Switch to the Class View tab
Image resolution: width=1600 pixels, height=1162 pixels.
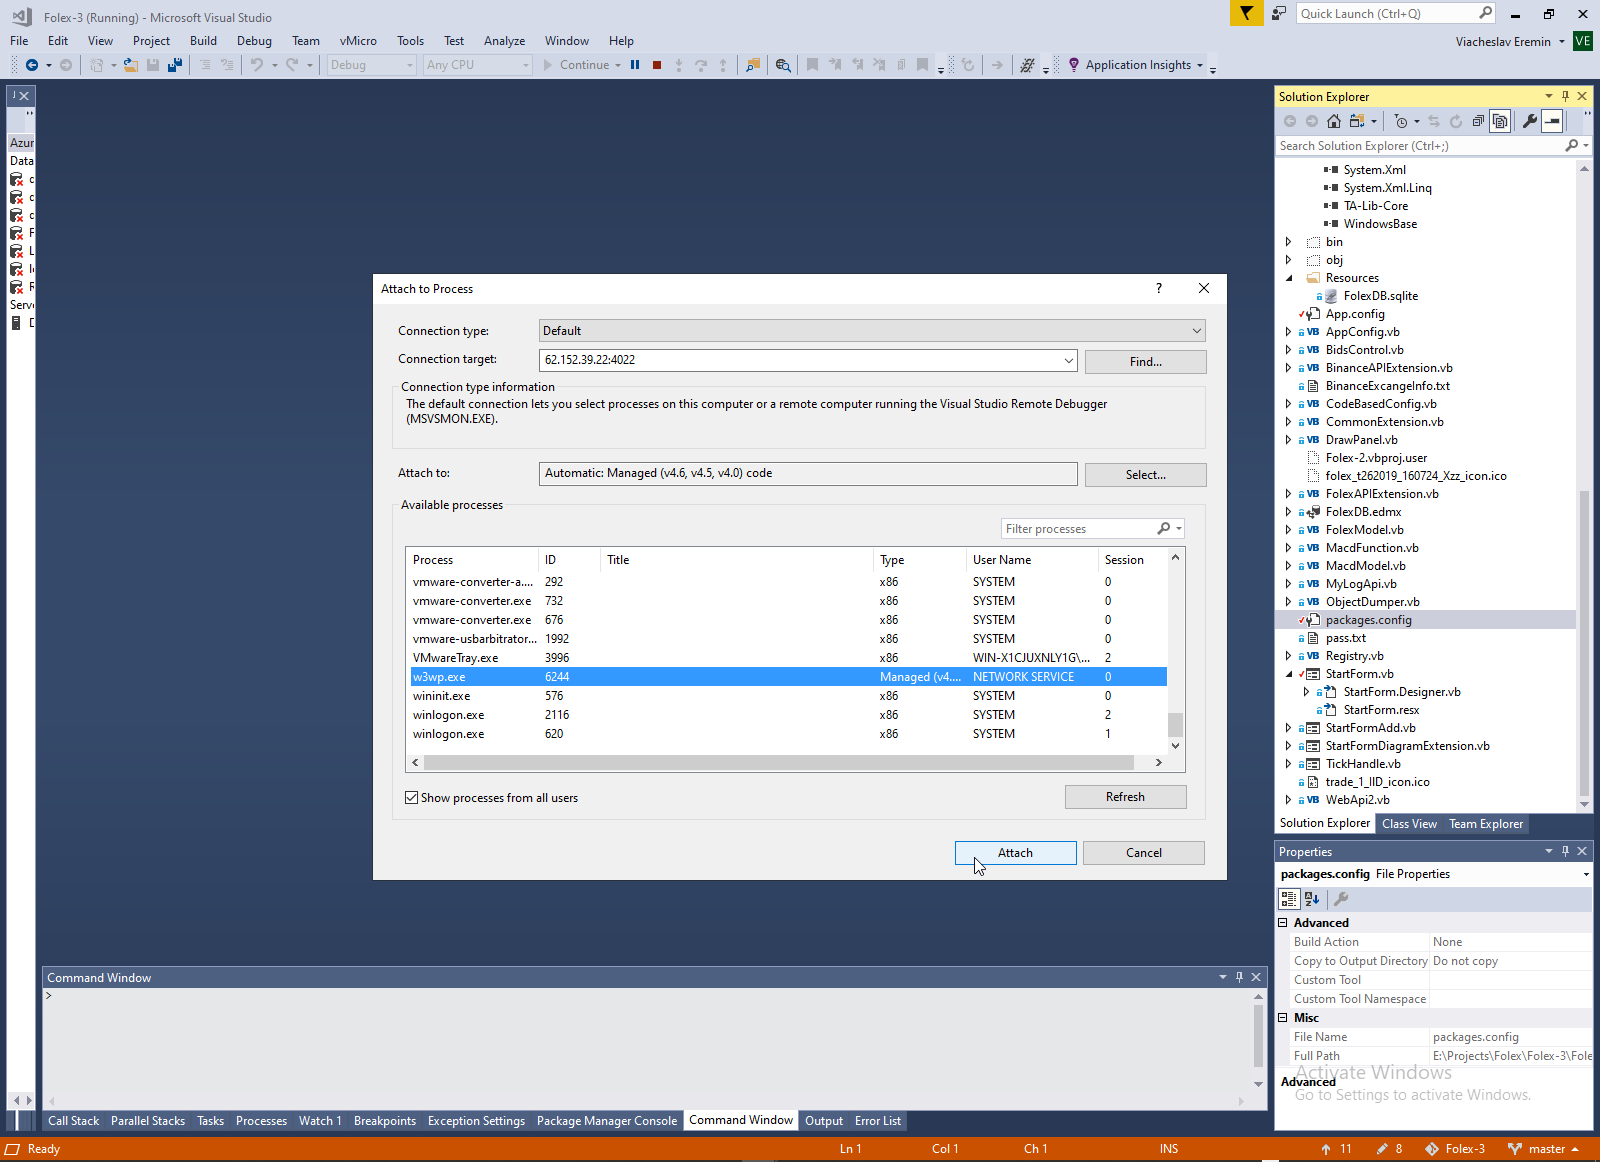click(x=1409, y=824)
